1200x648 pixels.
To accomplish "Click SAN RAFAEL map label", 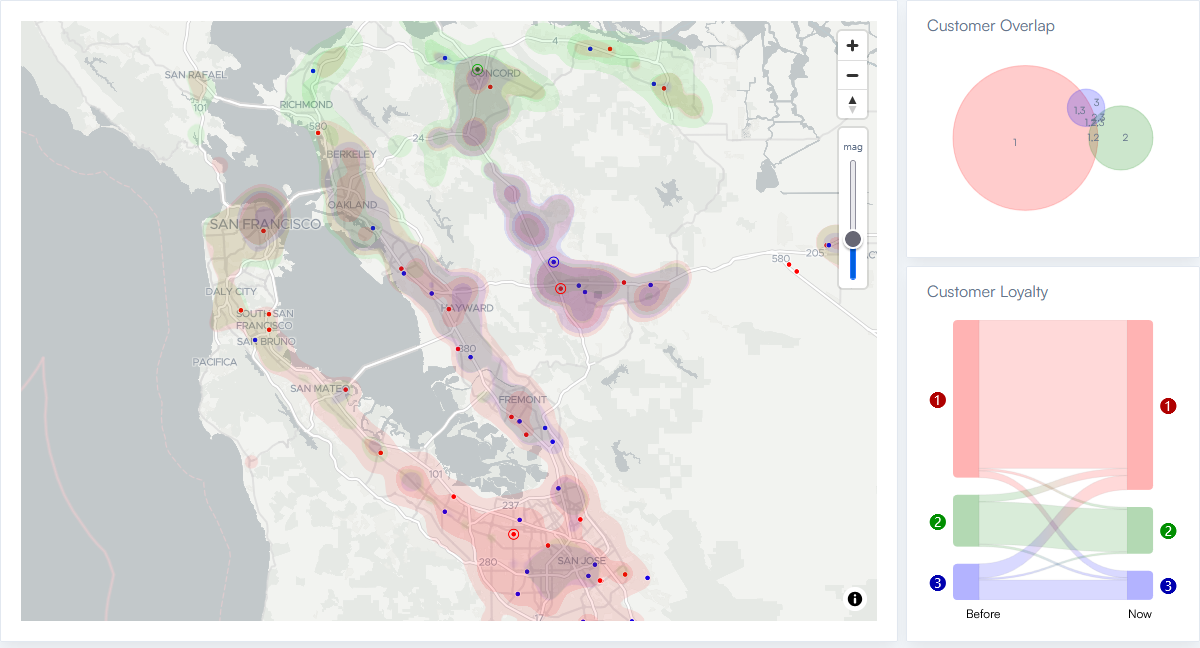I will coord(196,75).
